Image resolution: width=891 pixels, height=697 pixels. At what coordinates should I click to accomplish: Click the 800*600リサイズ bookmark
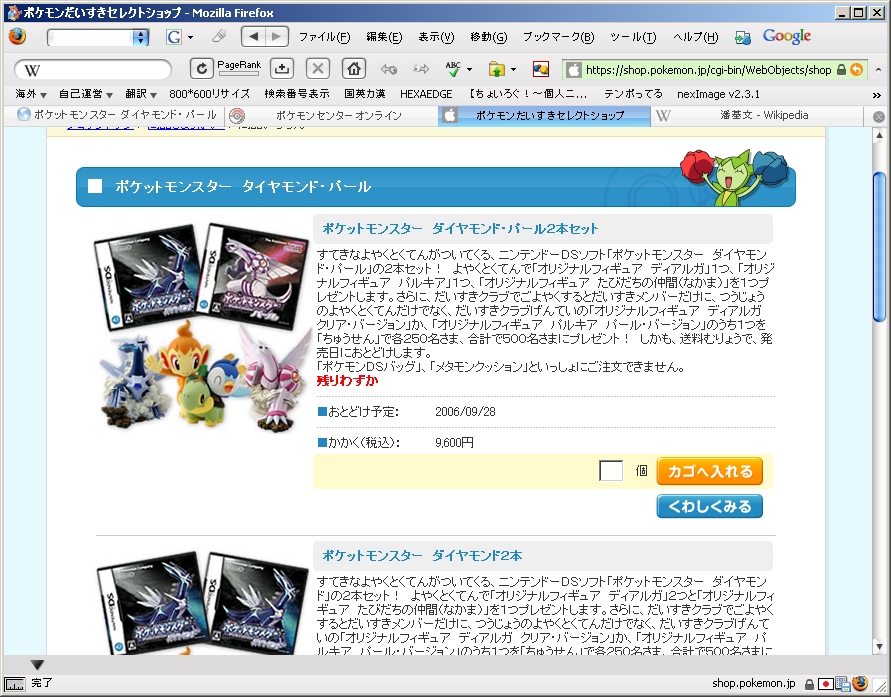pyautogui.click(x=209, y=94)
